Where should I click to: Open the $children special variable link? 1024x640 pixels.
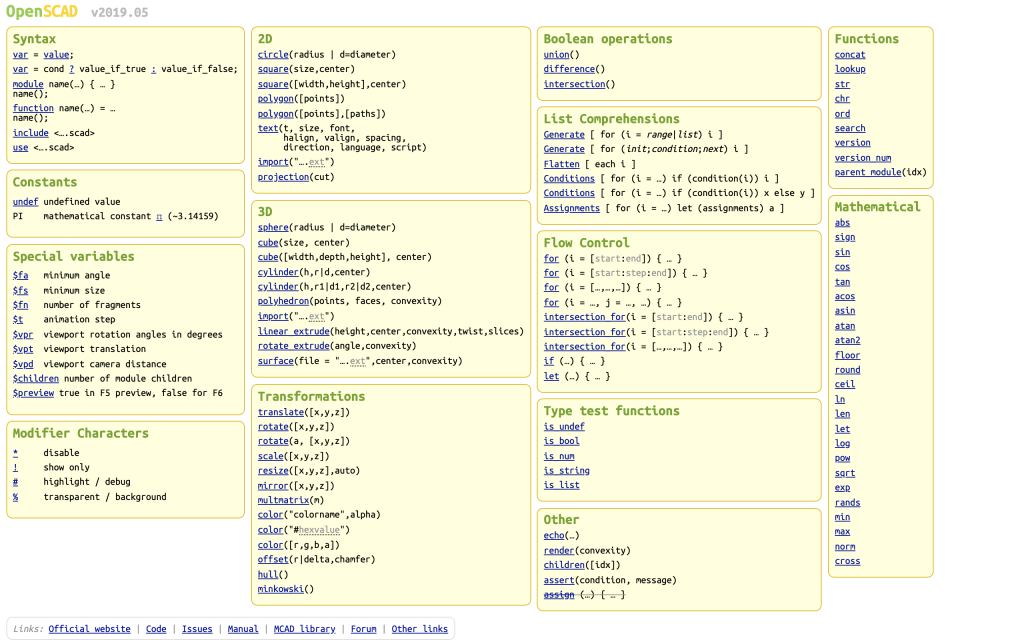(36, 379)
